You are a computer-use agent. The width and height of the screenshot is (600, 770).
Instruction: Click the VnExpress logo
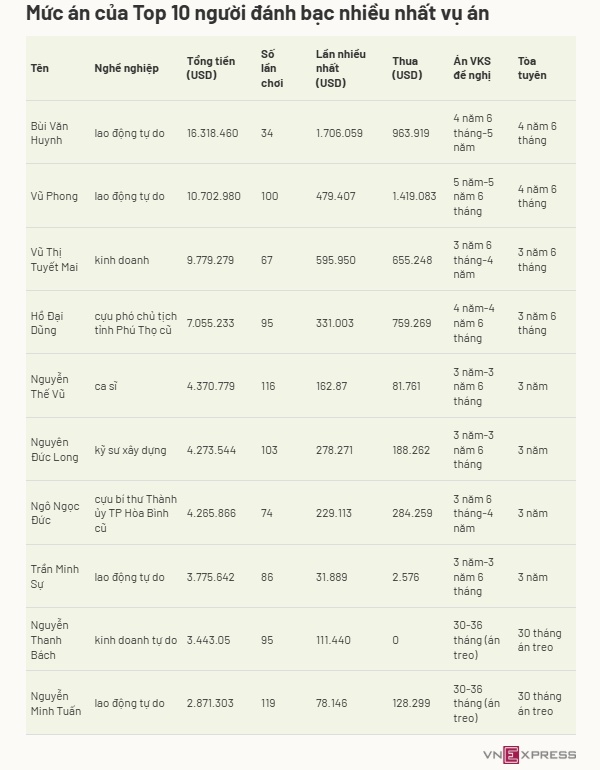tap(529, 755)
